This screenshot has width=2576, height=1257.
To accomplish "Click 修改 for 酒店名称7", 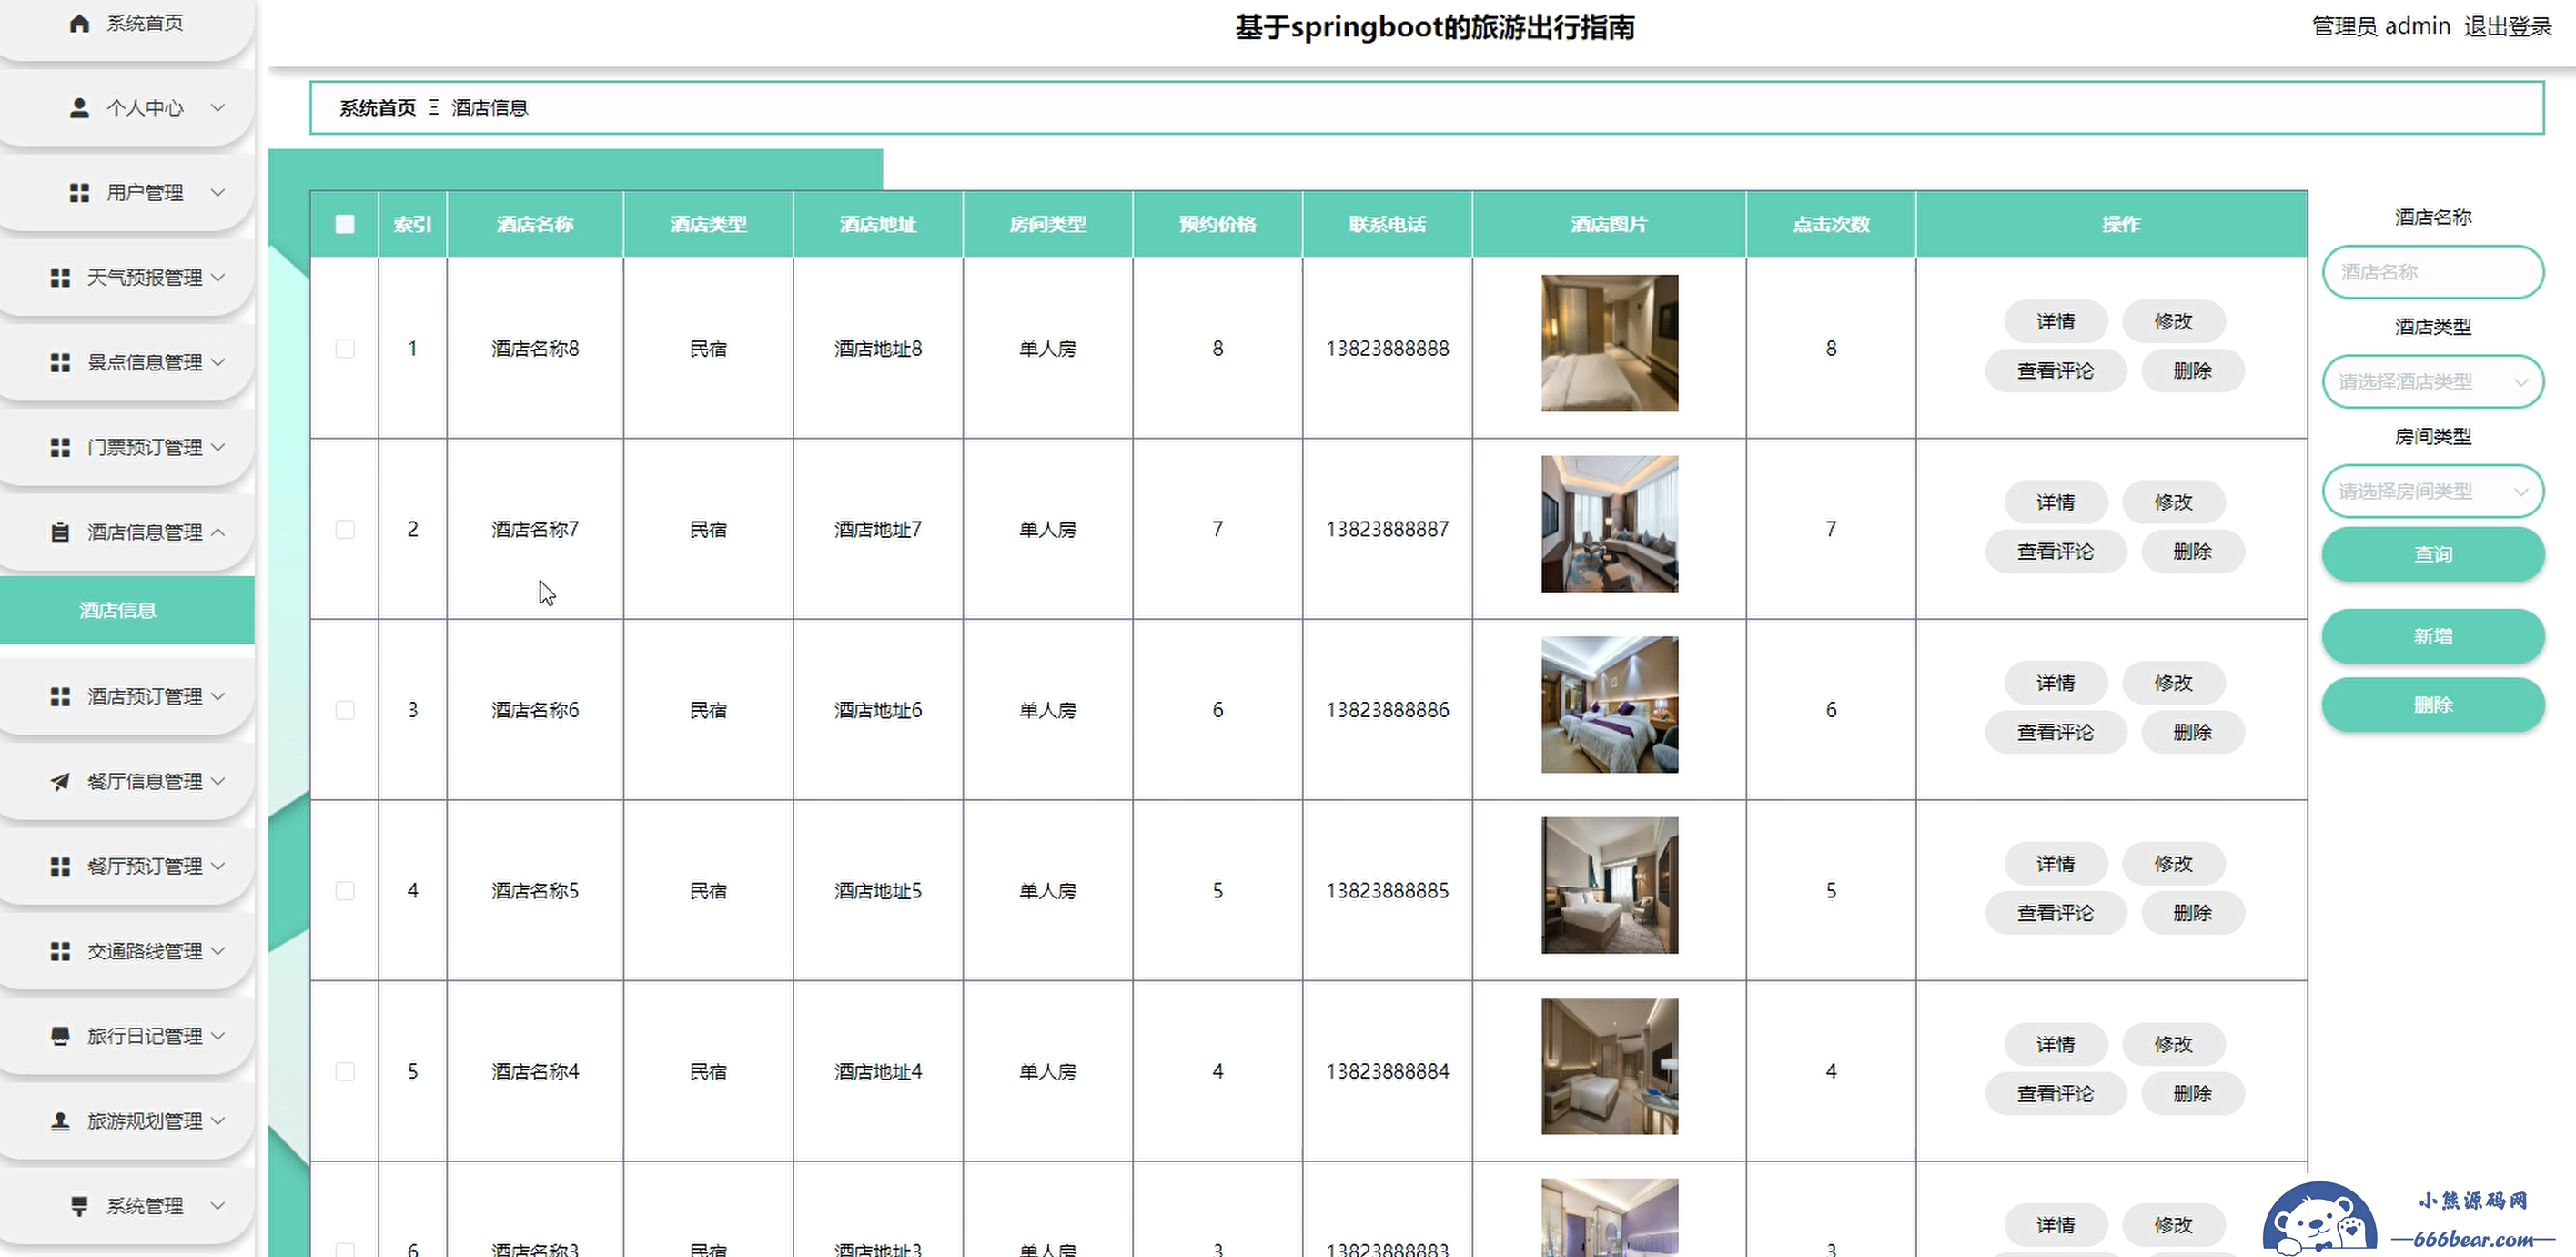I will pos(2174,503).
